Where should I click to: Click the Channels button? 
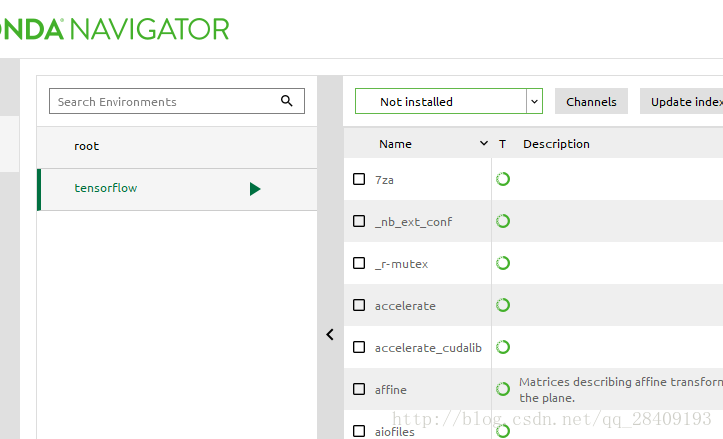[591, 101]
